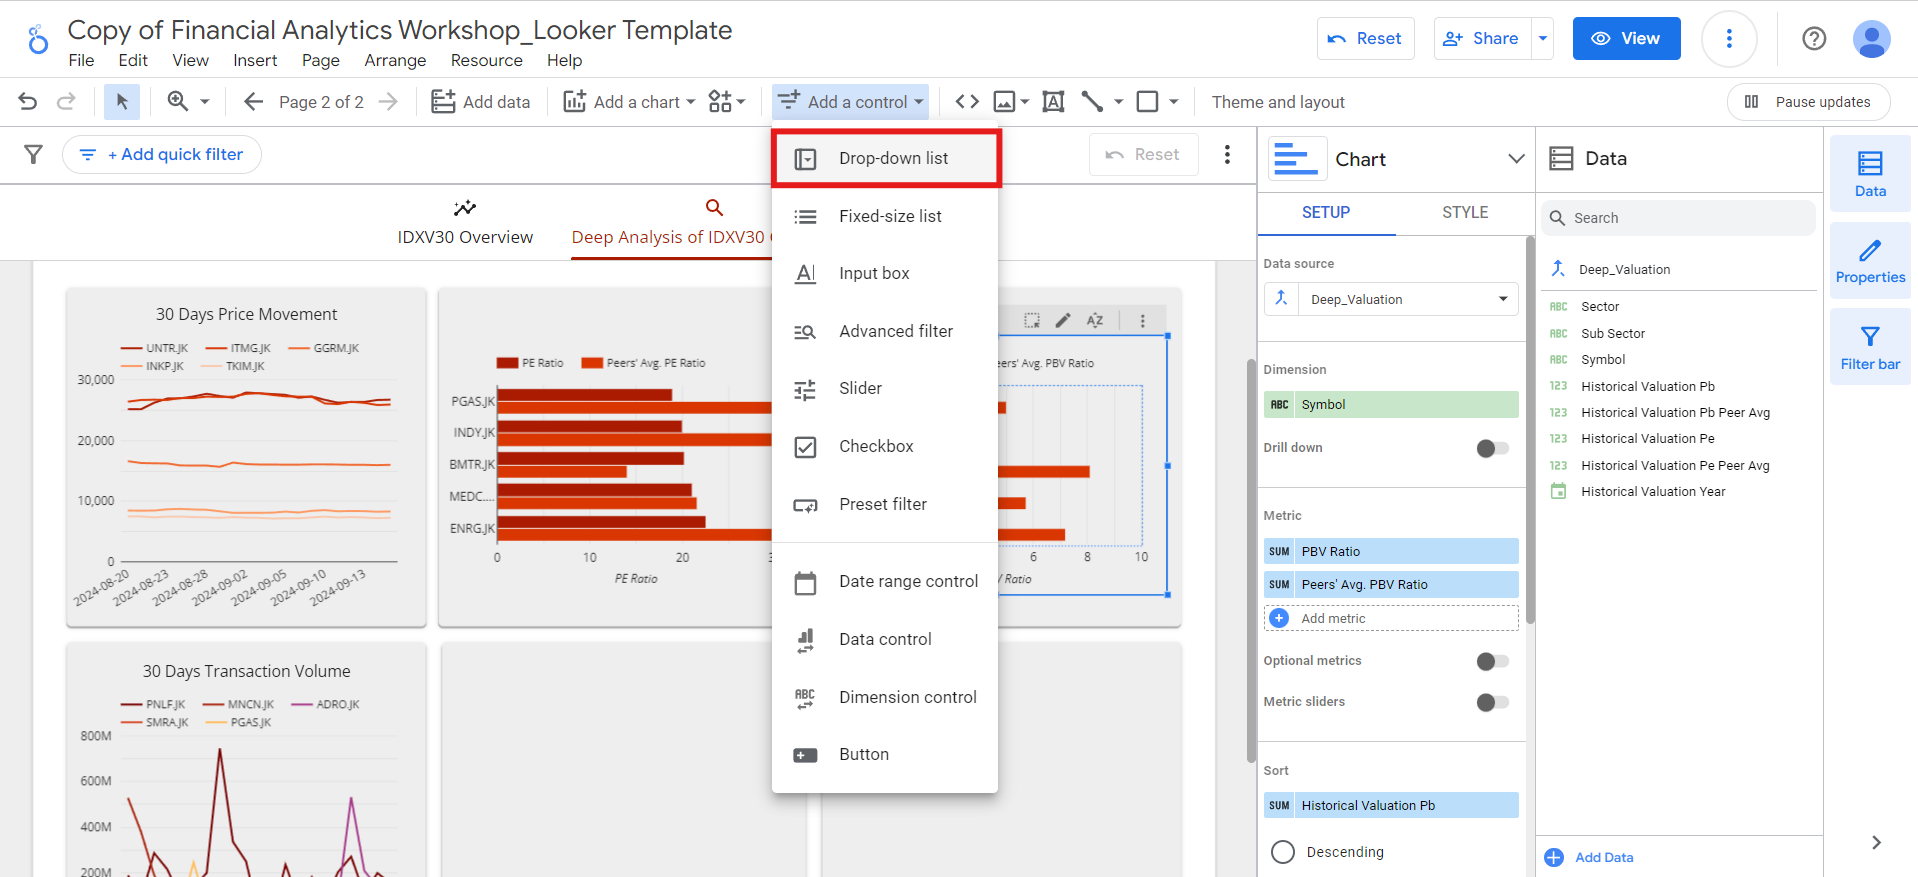
Task: Select the selection mode pointer tool
Action: click(122, 102)
